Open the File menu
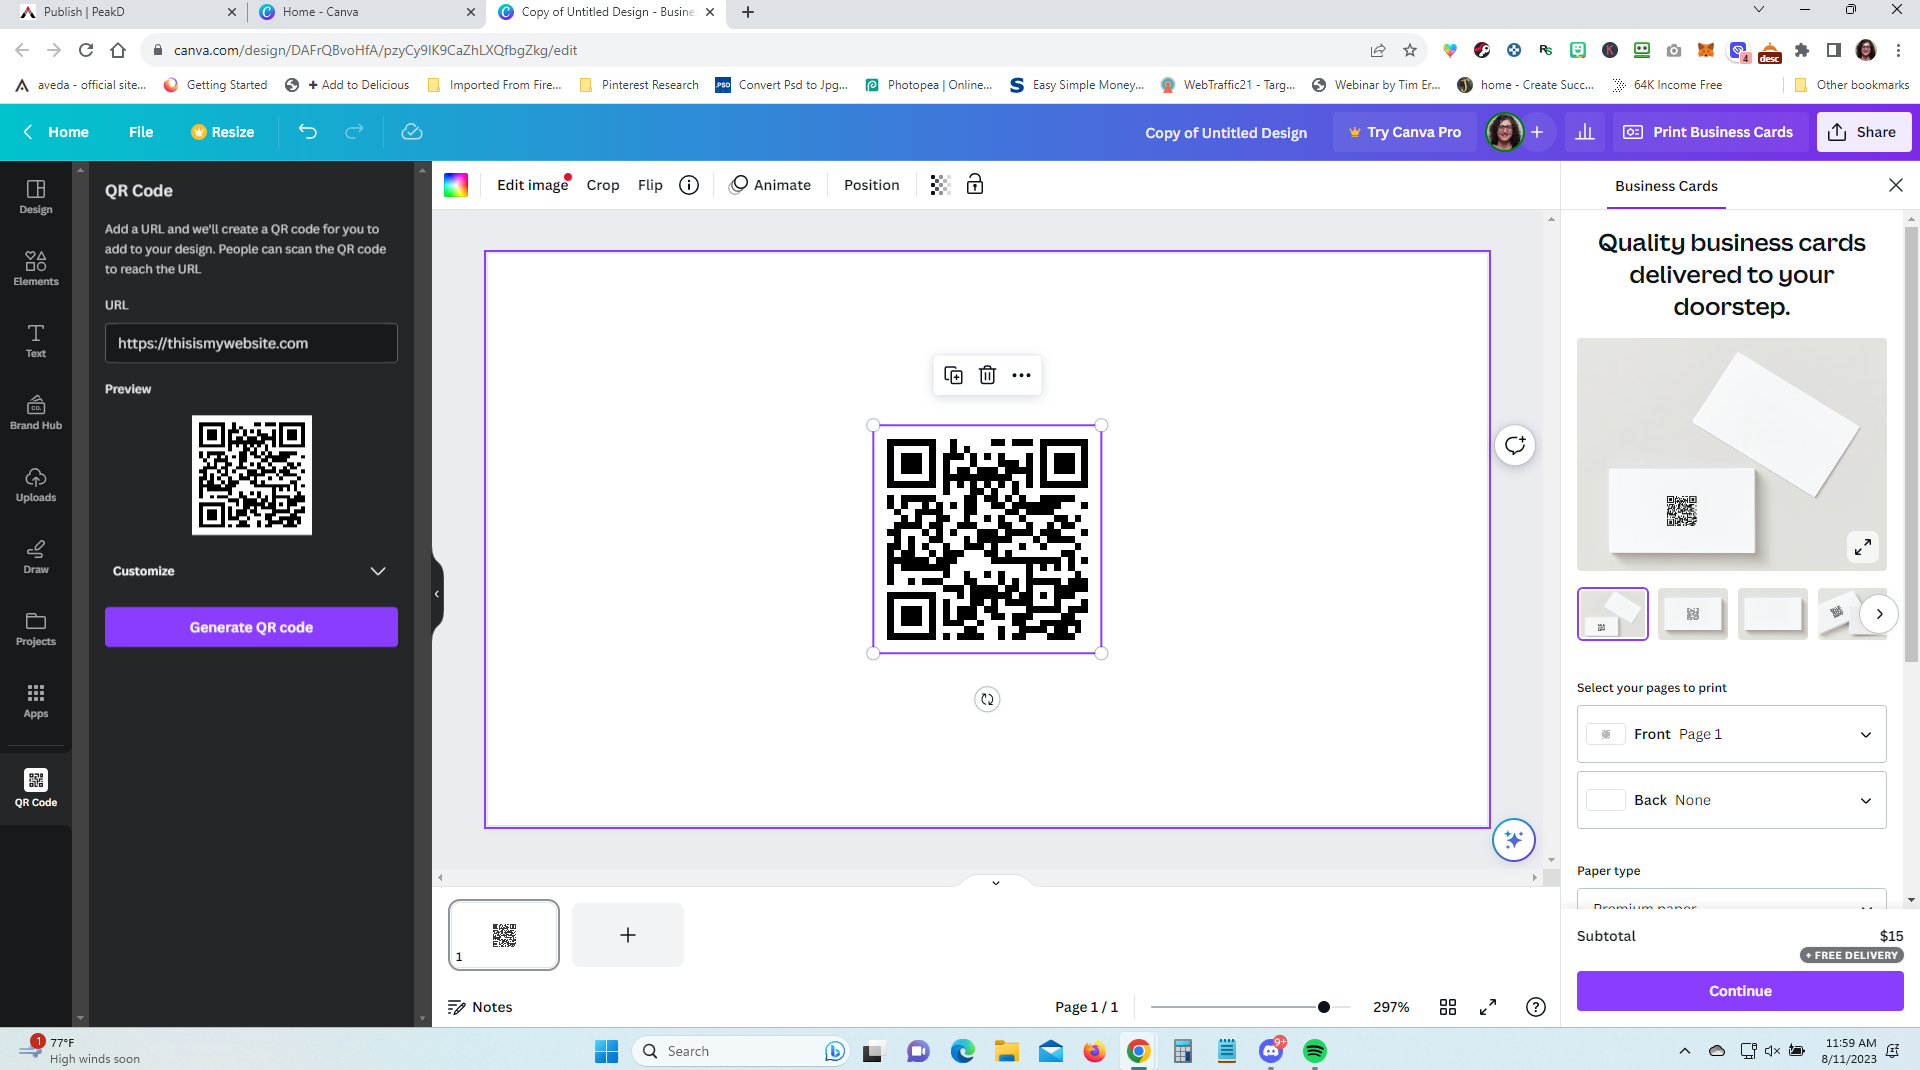 pos(141,132)
